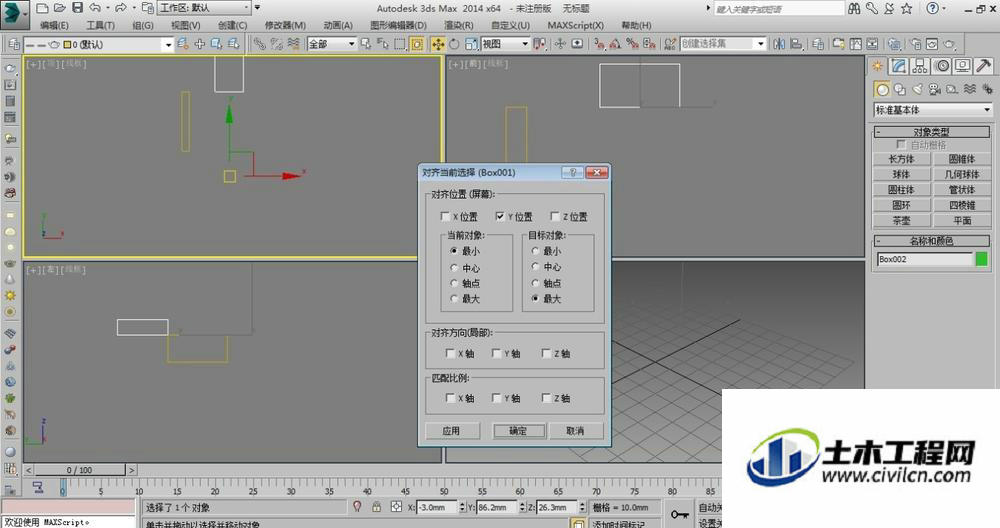Activate the Select and Rotate tool
Image resolution: width=1000 pixels, height=528 pixels.
point(454,43)
